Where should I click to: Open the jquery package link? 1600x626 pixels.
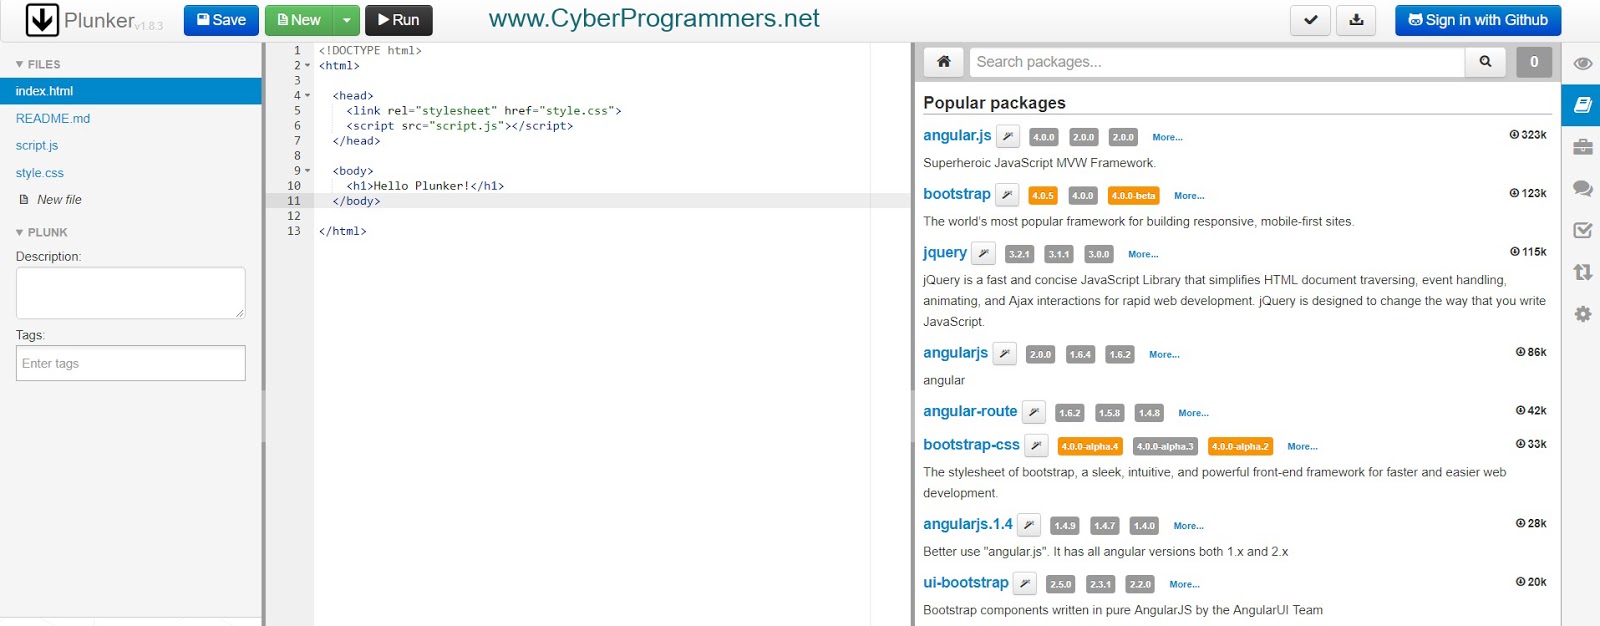pyautogui.click(x=945, y=253)
